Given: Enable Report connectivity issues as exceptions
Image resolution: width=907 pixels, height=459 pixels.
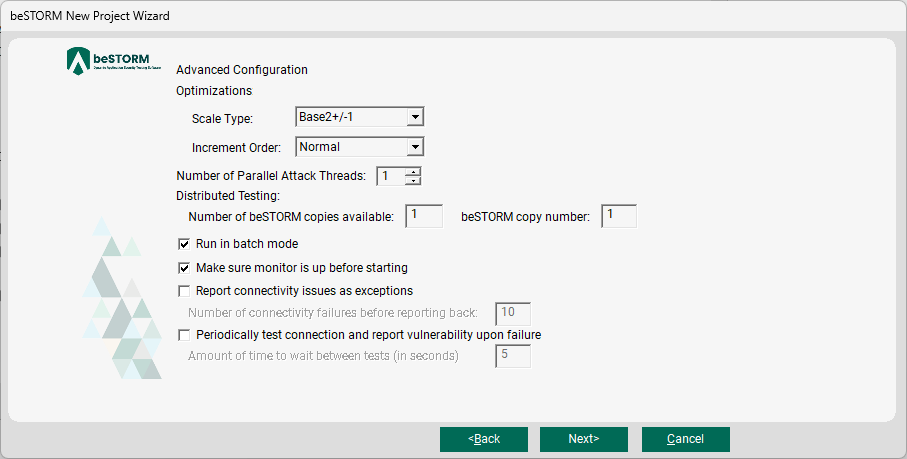Looking at the screenshot, I should coord(184,291).
